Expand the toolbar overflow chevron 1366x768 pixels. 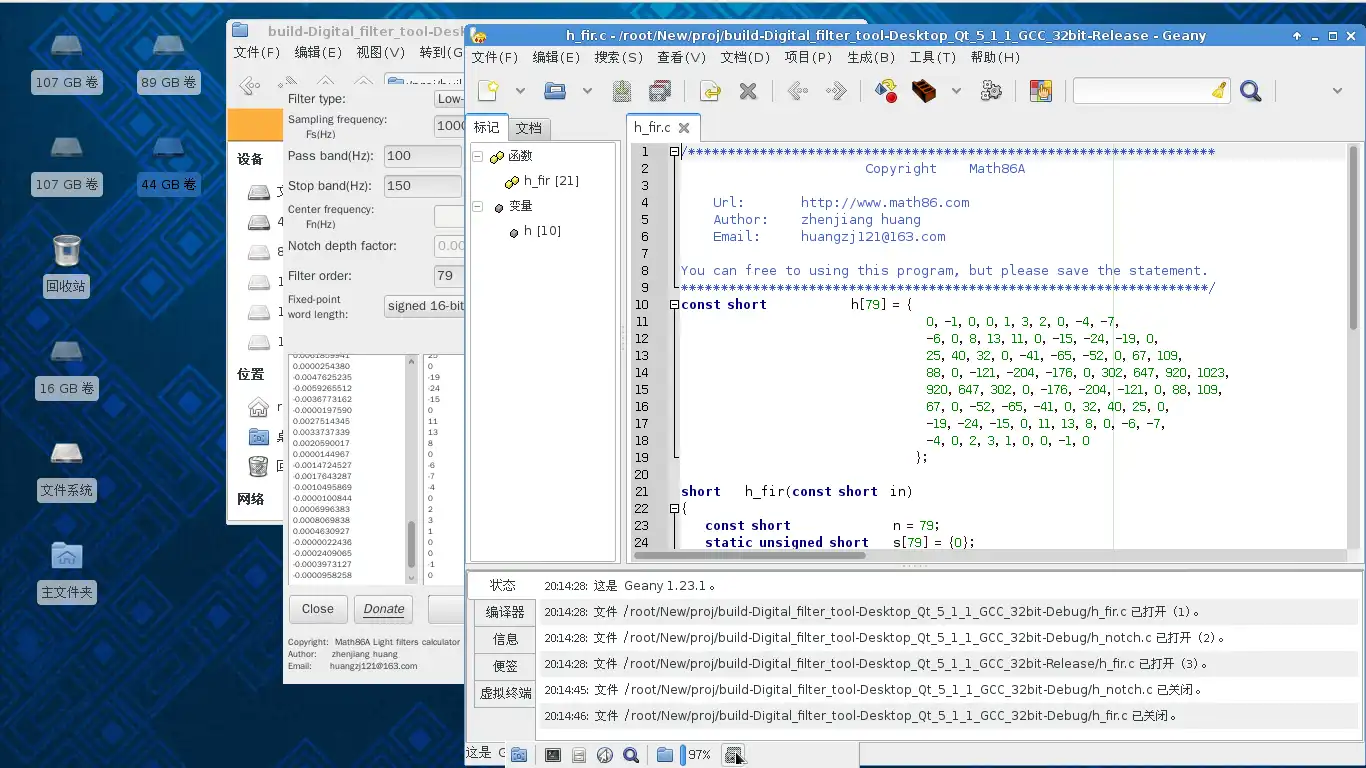(x=1338, y=91)
